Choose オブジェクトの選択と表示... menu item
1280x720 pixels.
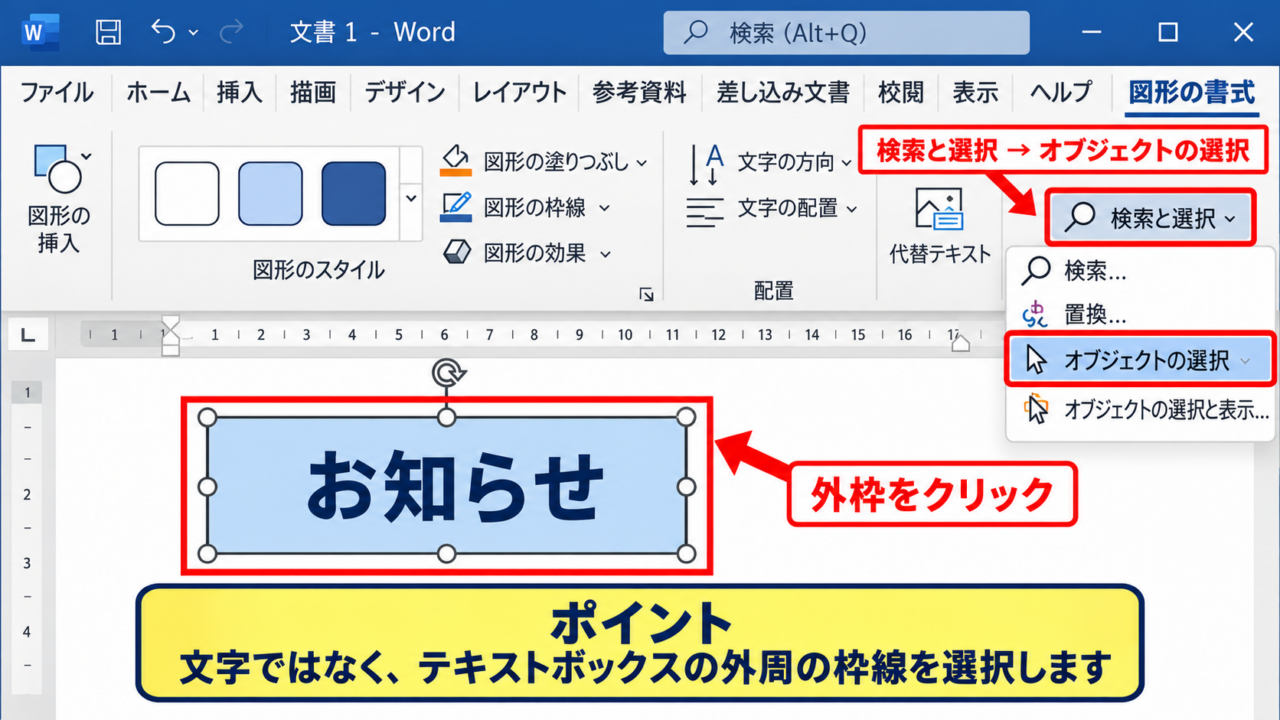1140,409
